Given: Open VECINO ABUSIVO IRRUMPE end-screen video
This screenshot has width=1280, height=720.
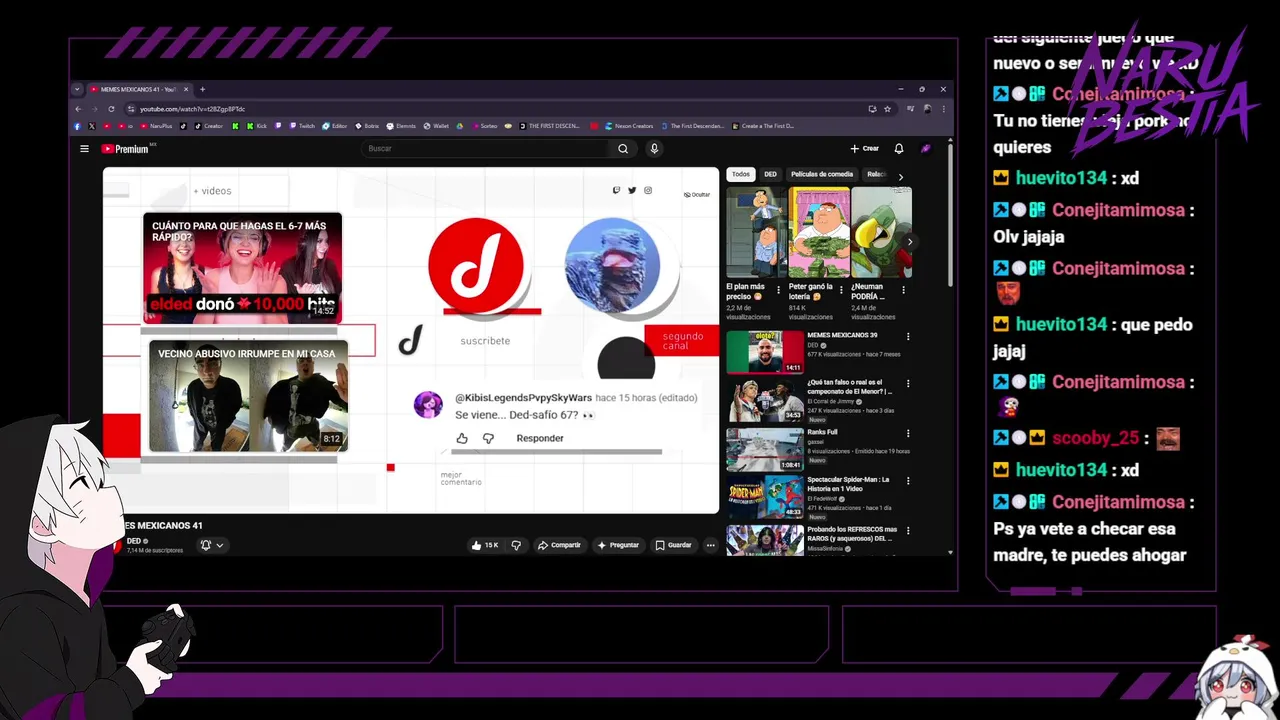Looking at the screenshot, I should [x=248, y=396].
